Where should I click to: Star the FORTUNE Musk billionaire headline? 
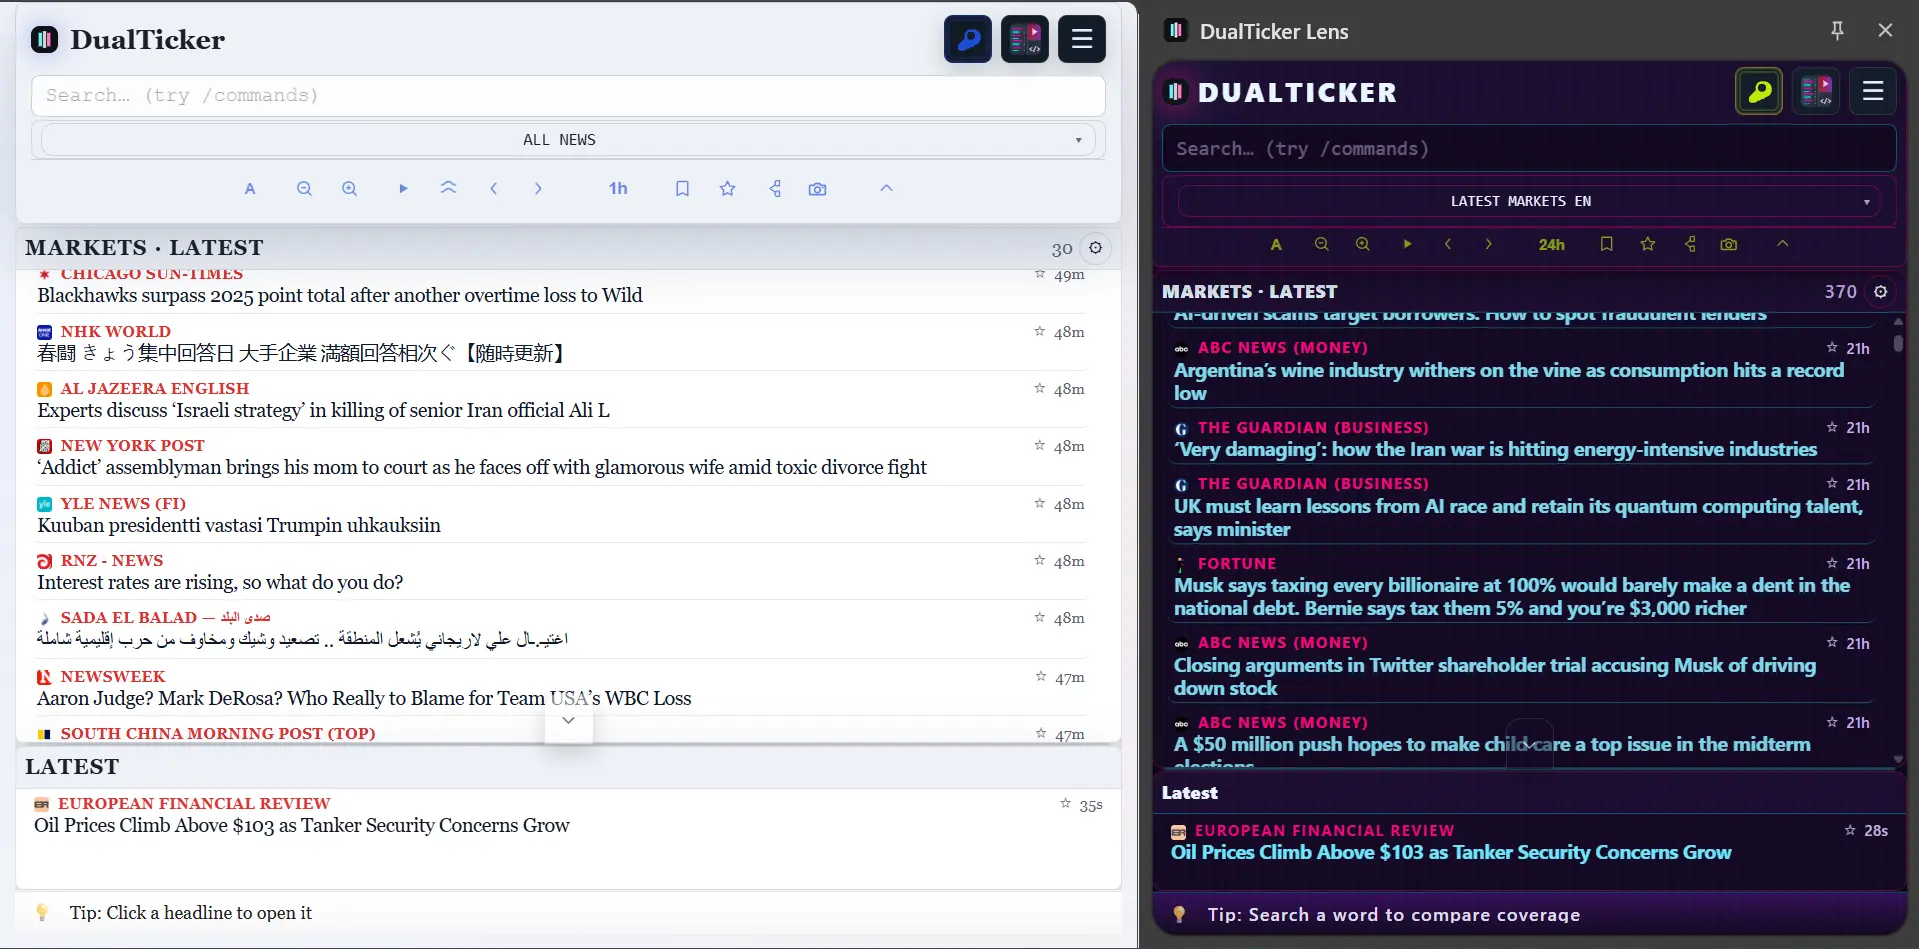(x=1832, y=564)
